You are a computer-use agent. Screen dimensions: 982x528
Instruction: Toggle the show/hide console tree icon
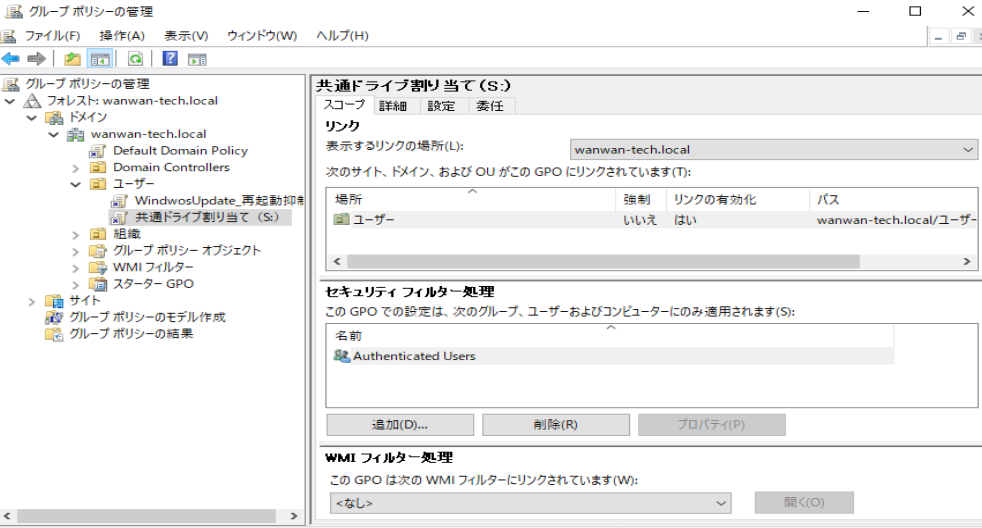(100, 59)
